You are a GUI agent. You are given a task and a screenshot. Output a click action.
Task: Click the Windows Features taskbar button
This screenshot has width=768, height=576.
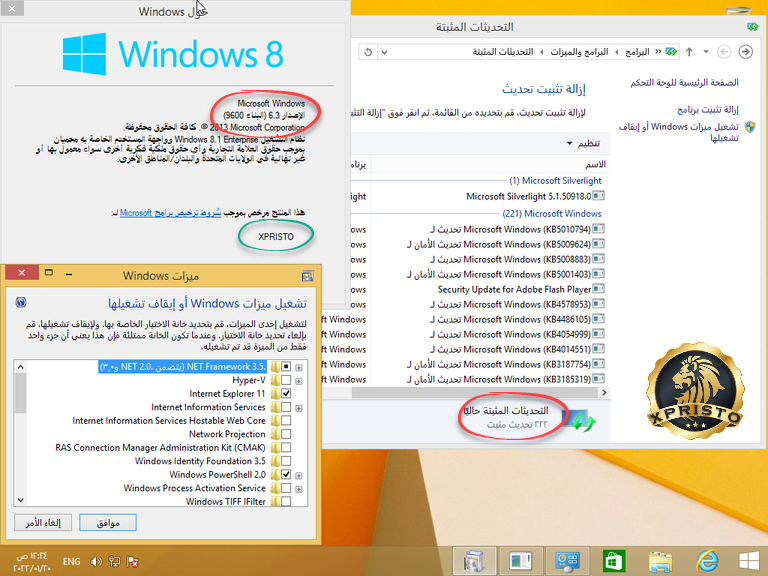(x=474, y=561)
